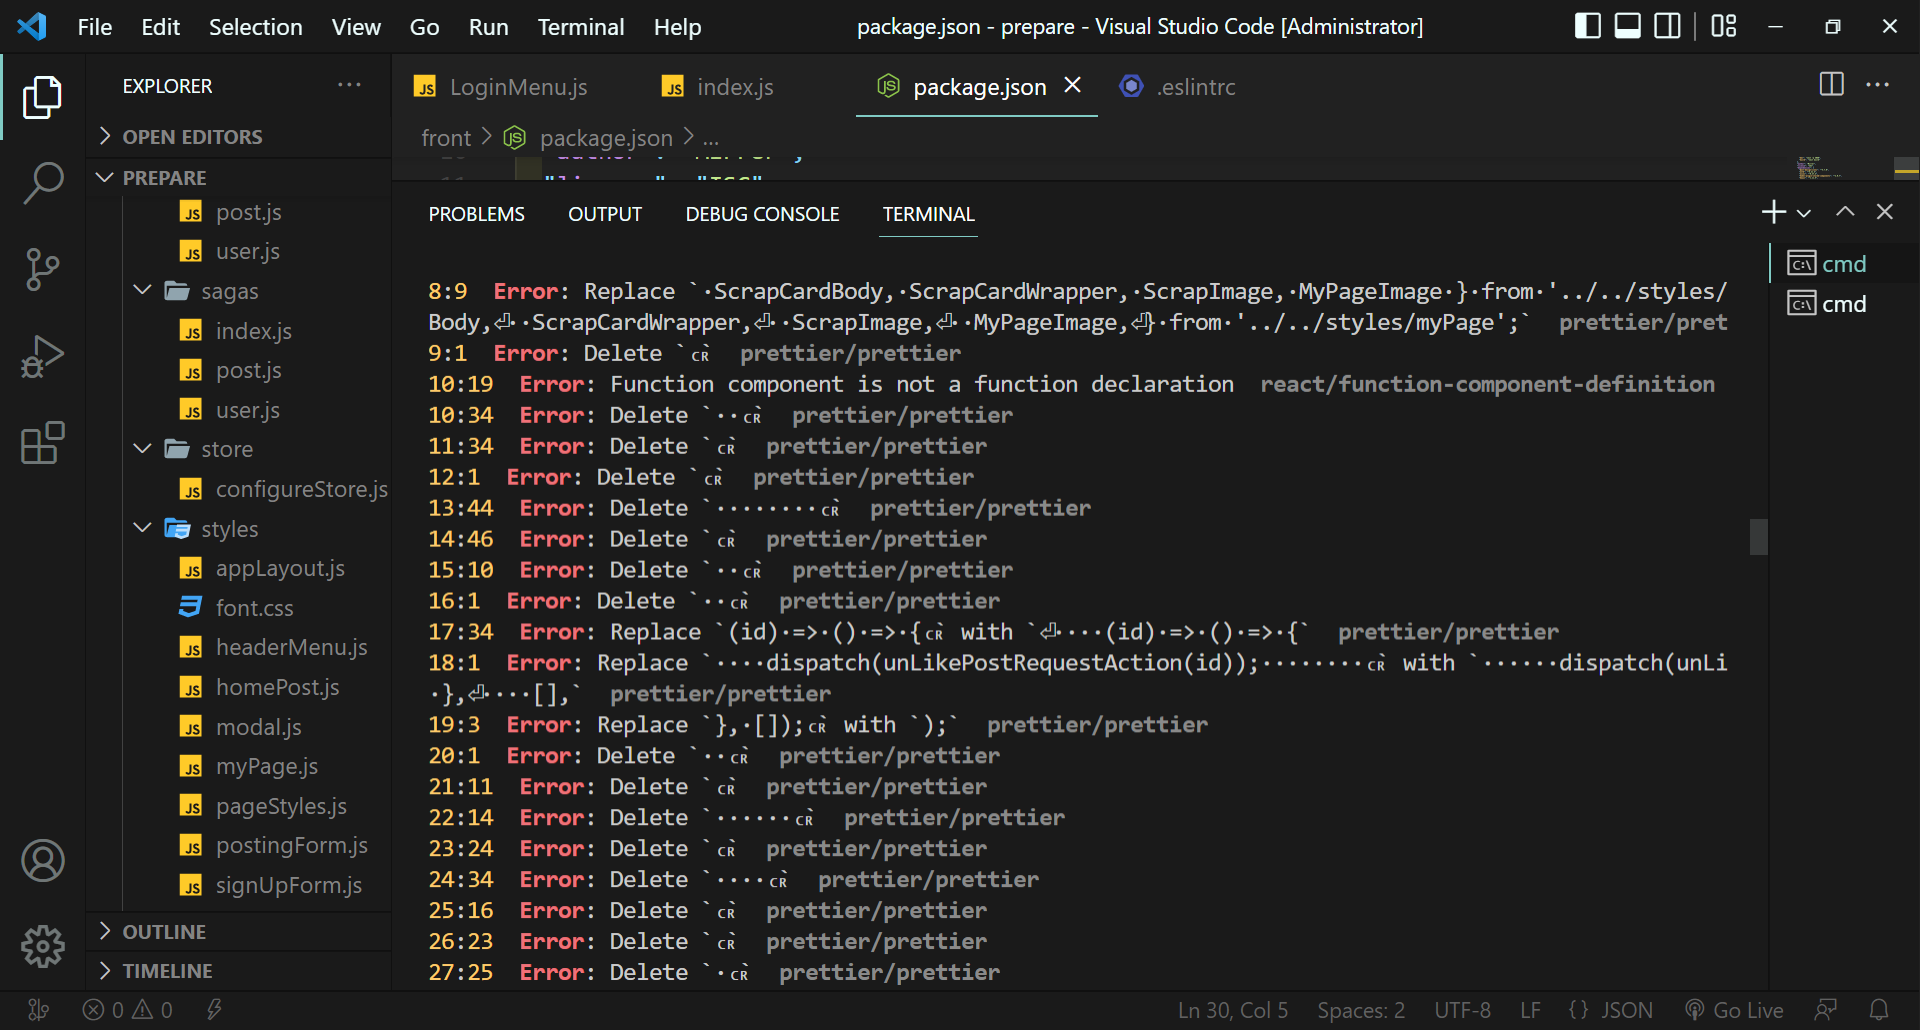Open the terminal profile dropdown arrow
1920x1030 pixels.
pyautogui.click(x=1803, y=212)
